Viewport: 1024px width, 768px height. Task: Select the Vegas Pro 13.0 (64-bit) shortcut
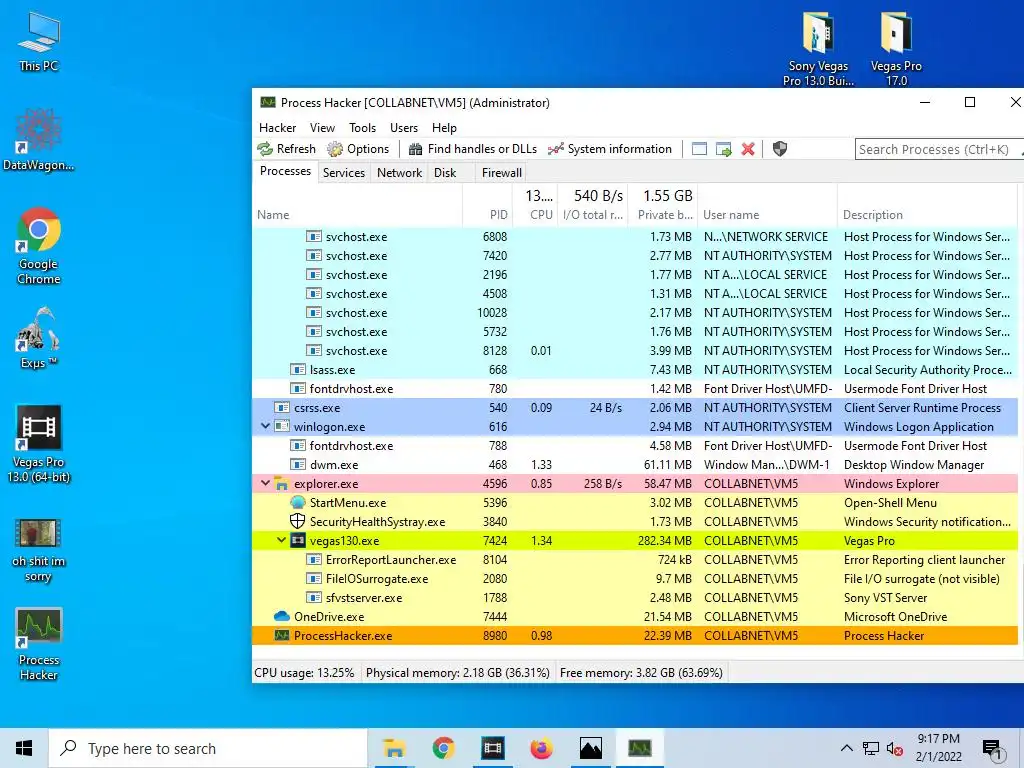coord(39,444)
